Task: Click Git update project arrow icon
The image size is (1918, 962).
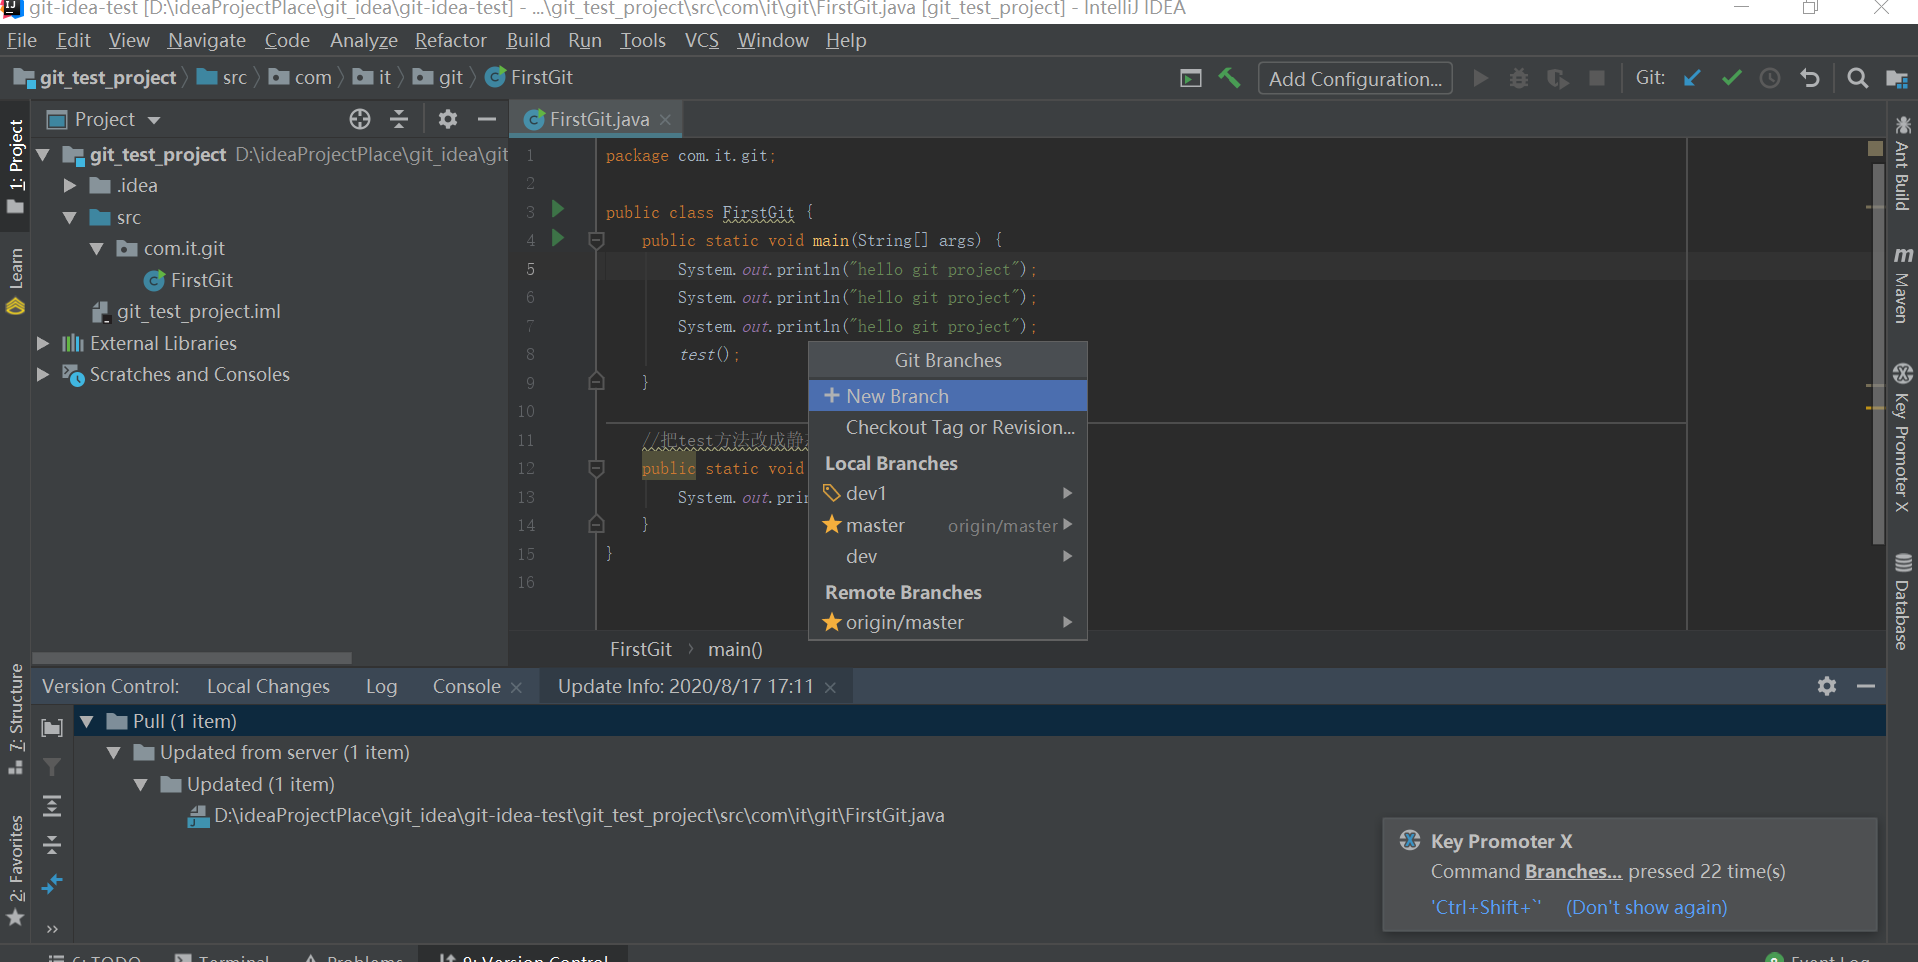Action: (1692, 78)
